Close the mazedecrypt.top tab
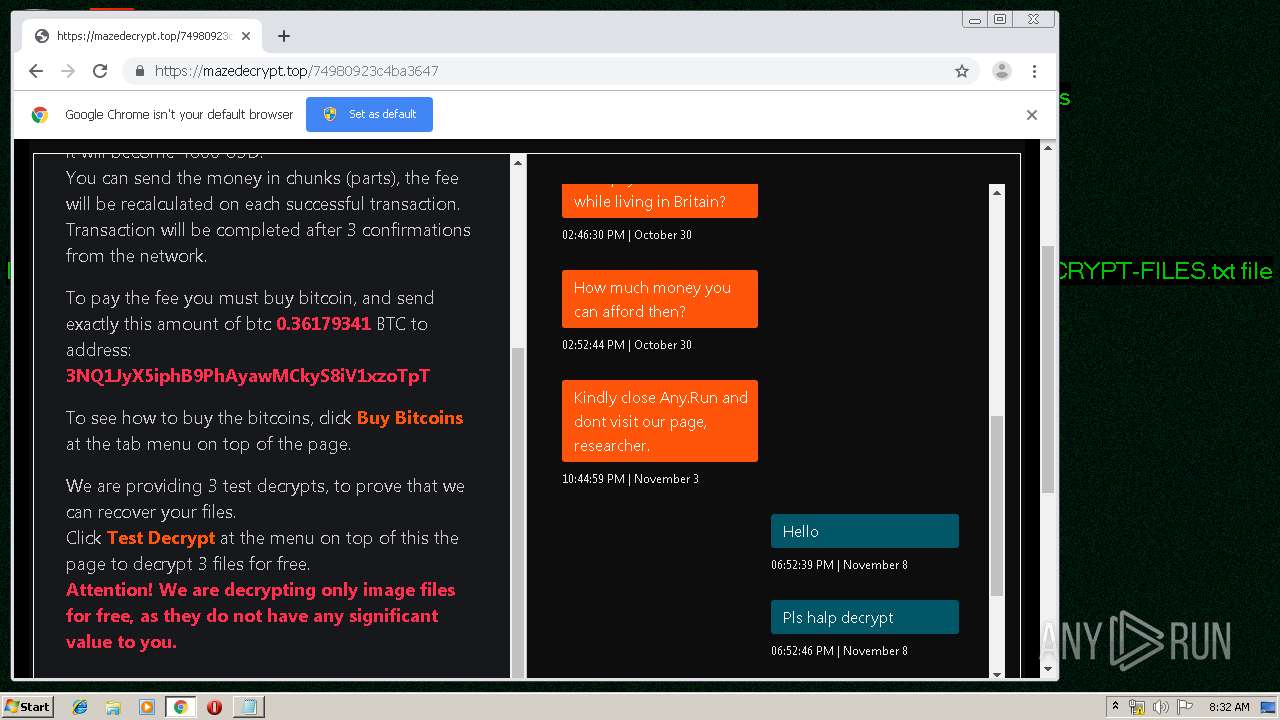The height and width of the screenshot is (720, 1280). tap(246, 36)
